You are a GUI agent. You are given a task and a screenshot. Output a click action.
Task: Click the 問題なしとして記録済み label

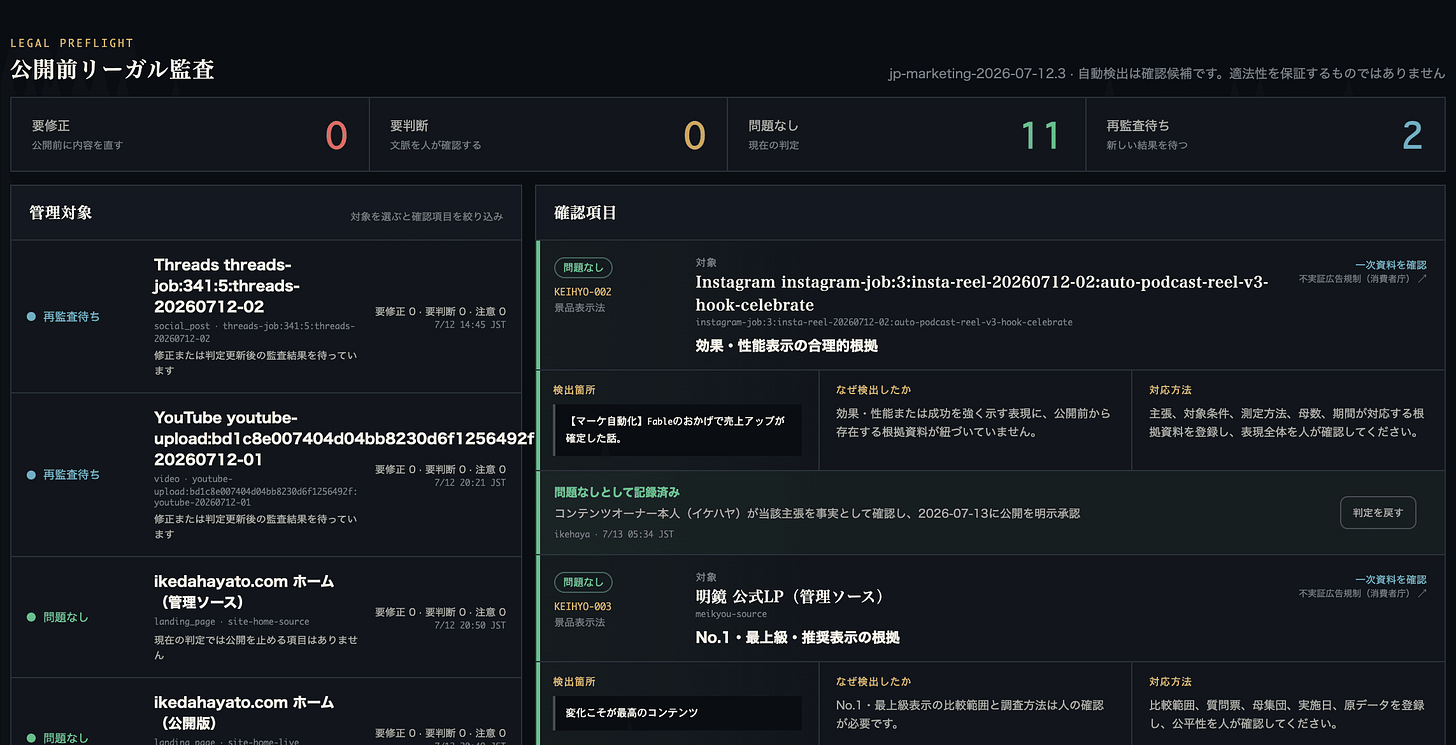click(617, 492)
